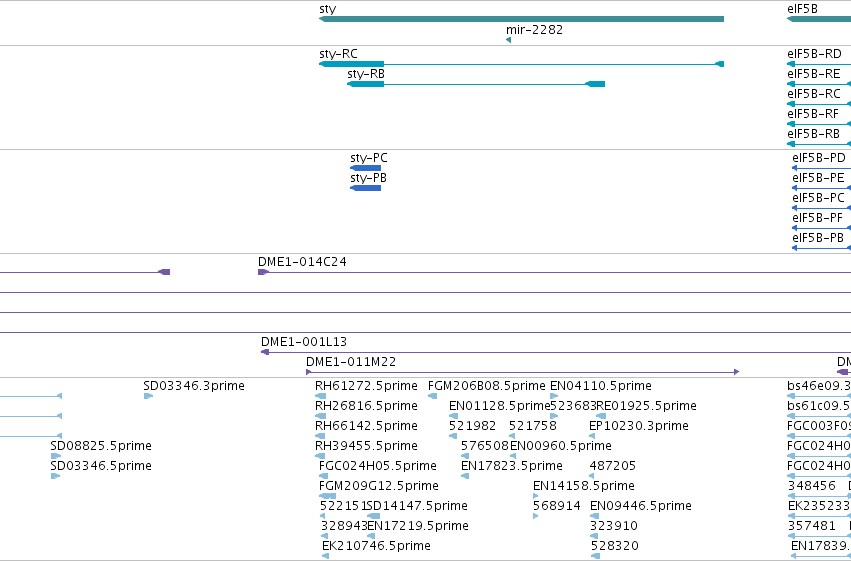Screen dimensions: 851x561
Task: Click the 521758 feature label
Action: coord(532,426)
